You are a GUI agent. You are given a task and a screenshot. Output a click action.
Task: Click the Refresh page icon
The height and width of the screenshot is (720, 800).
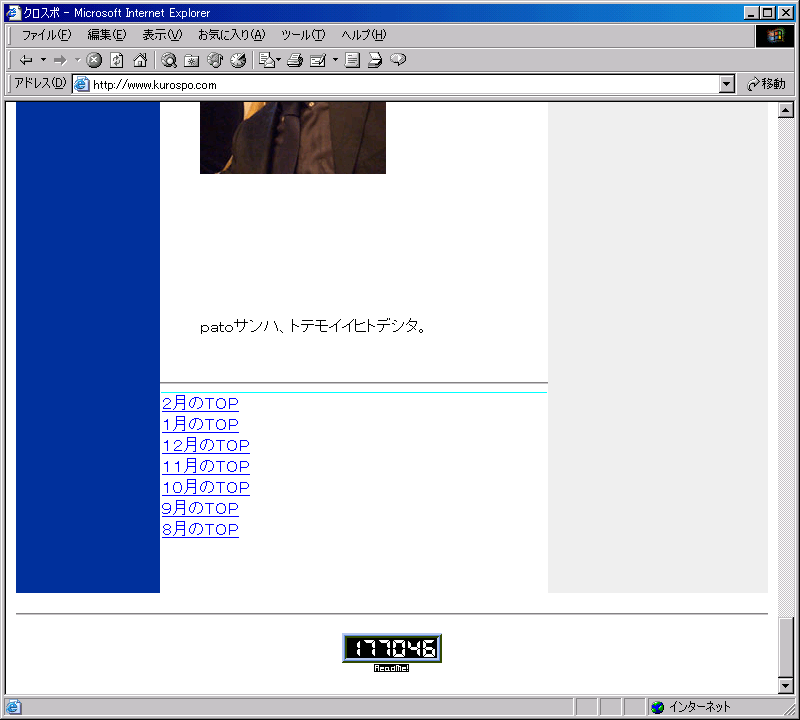pos(117,60)
